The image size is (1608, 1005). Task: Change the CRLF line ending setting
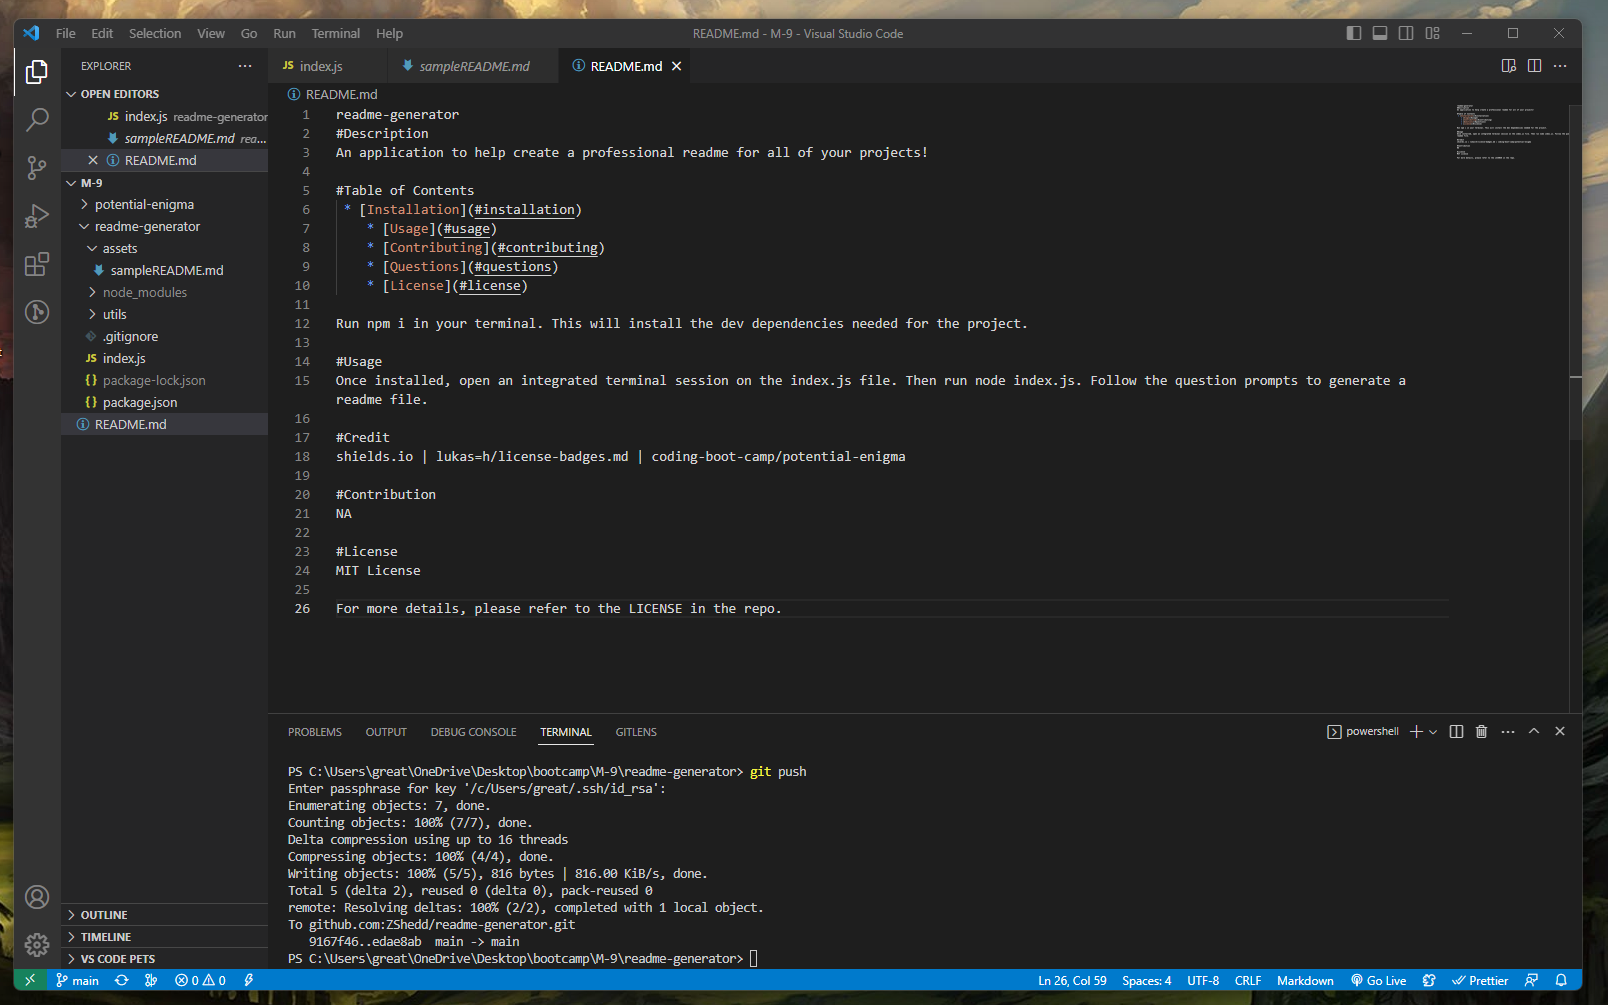coord(1248,981)
